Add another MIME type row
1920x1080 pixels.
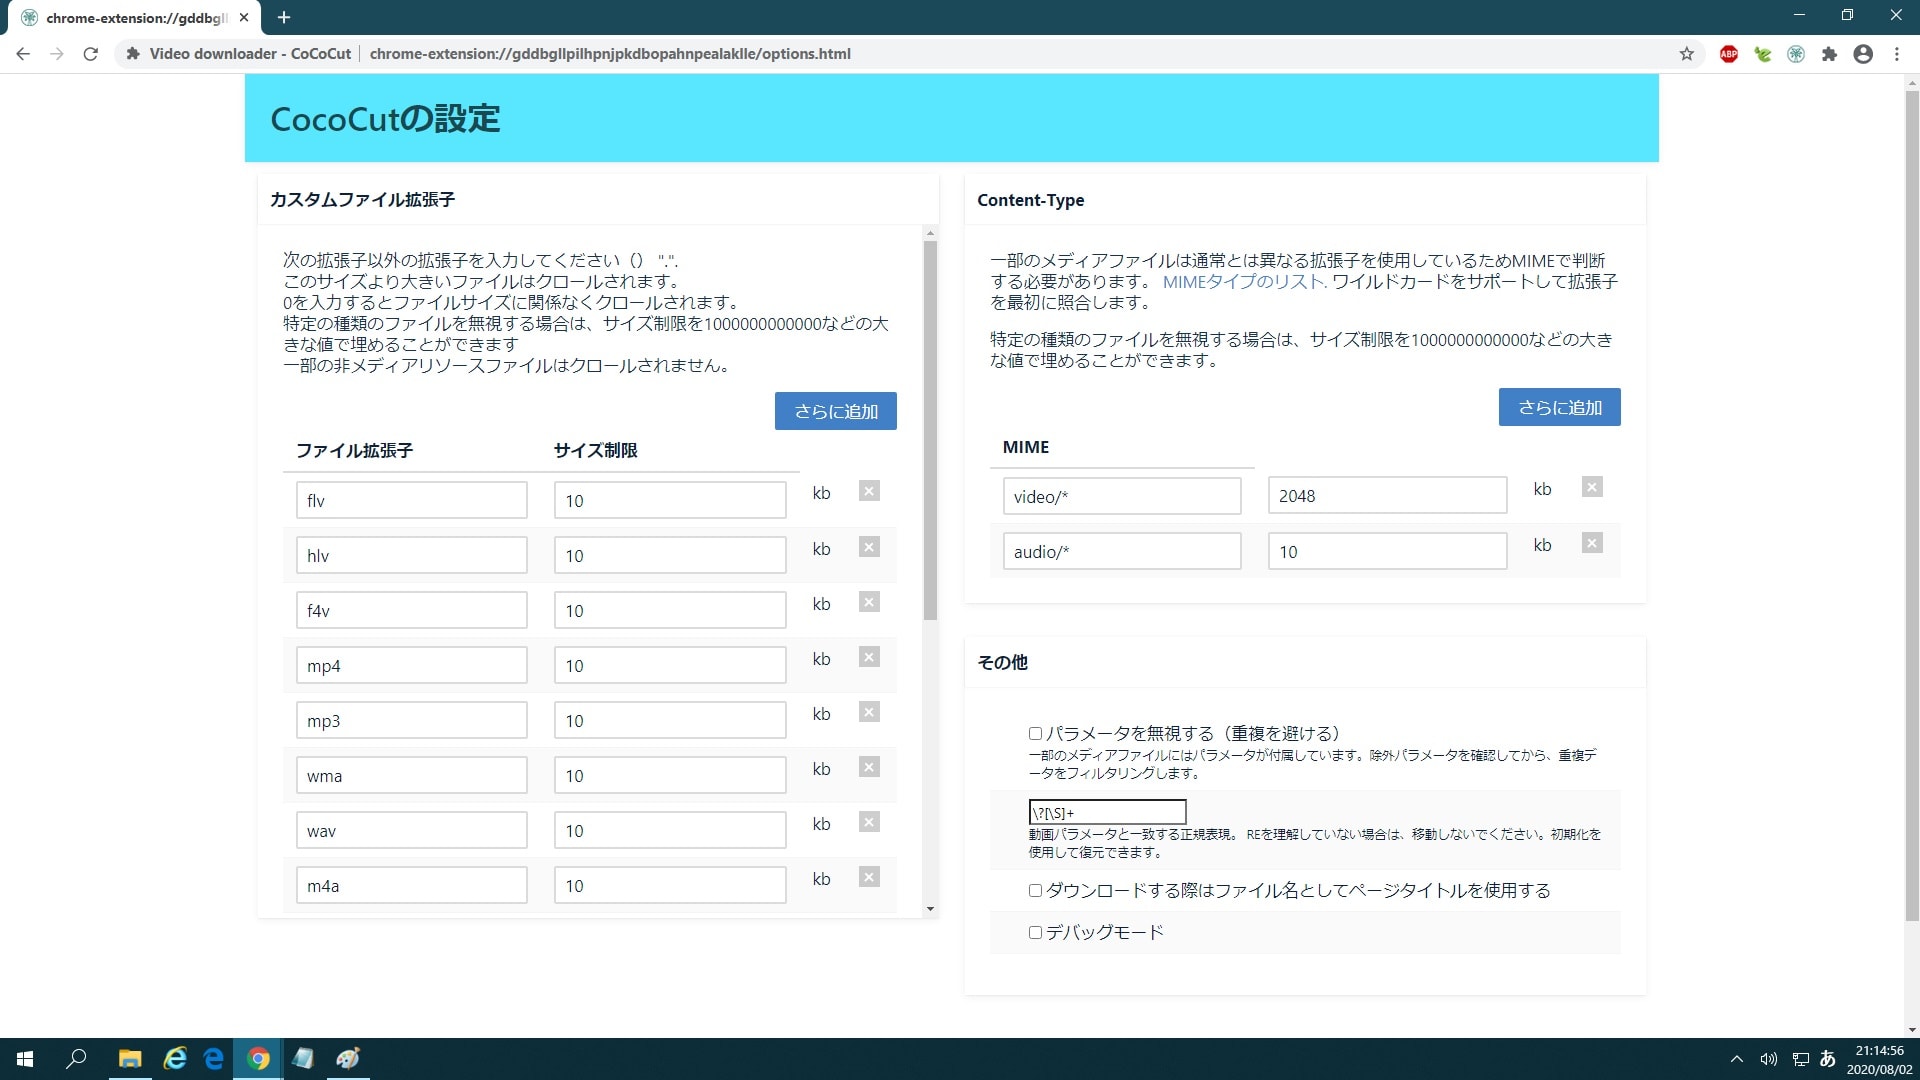point(1559,407)
